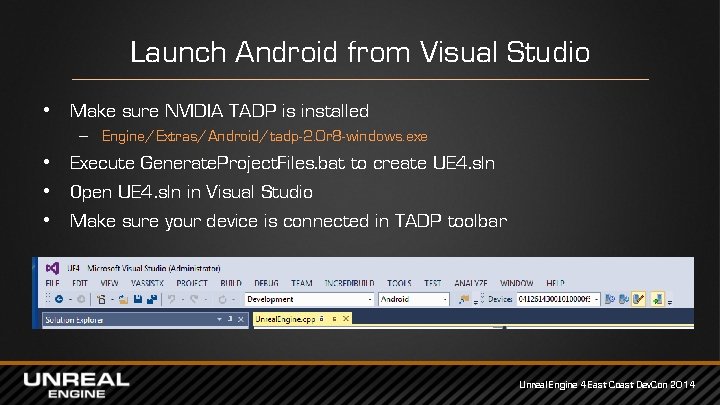Click highlighted TADP icon with pencil
720x405 pixels.
(x=639, y=299)
